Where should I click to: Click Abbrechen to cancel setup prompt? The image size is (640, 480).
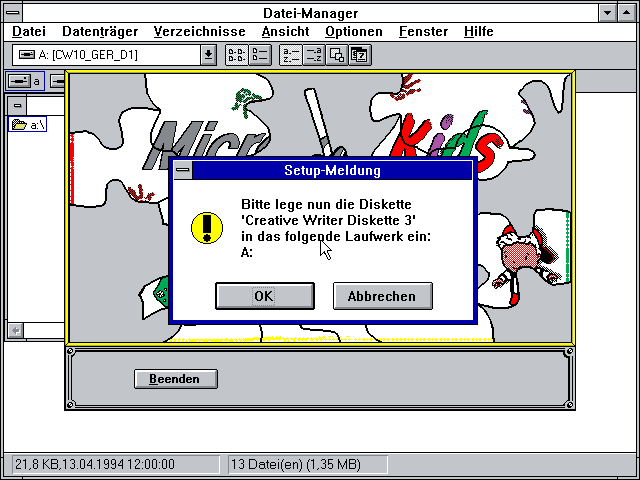click(x=382, y=296)
